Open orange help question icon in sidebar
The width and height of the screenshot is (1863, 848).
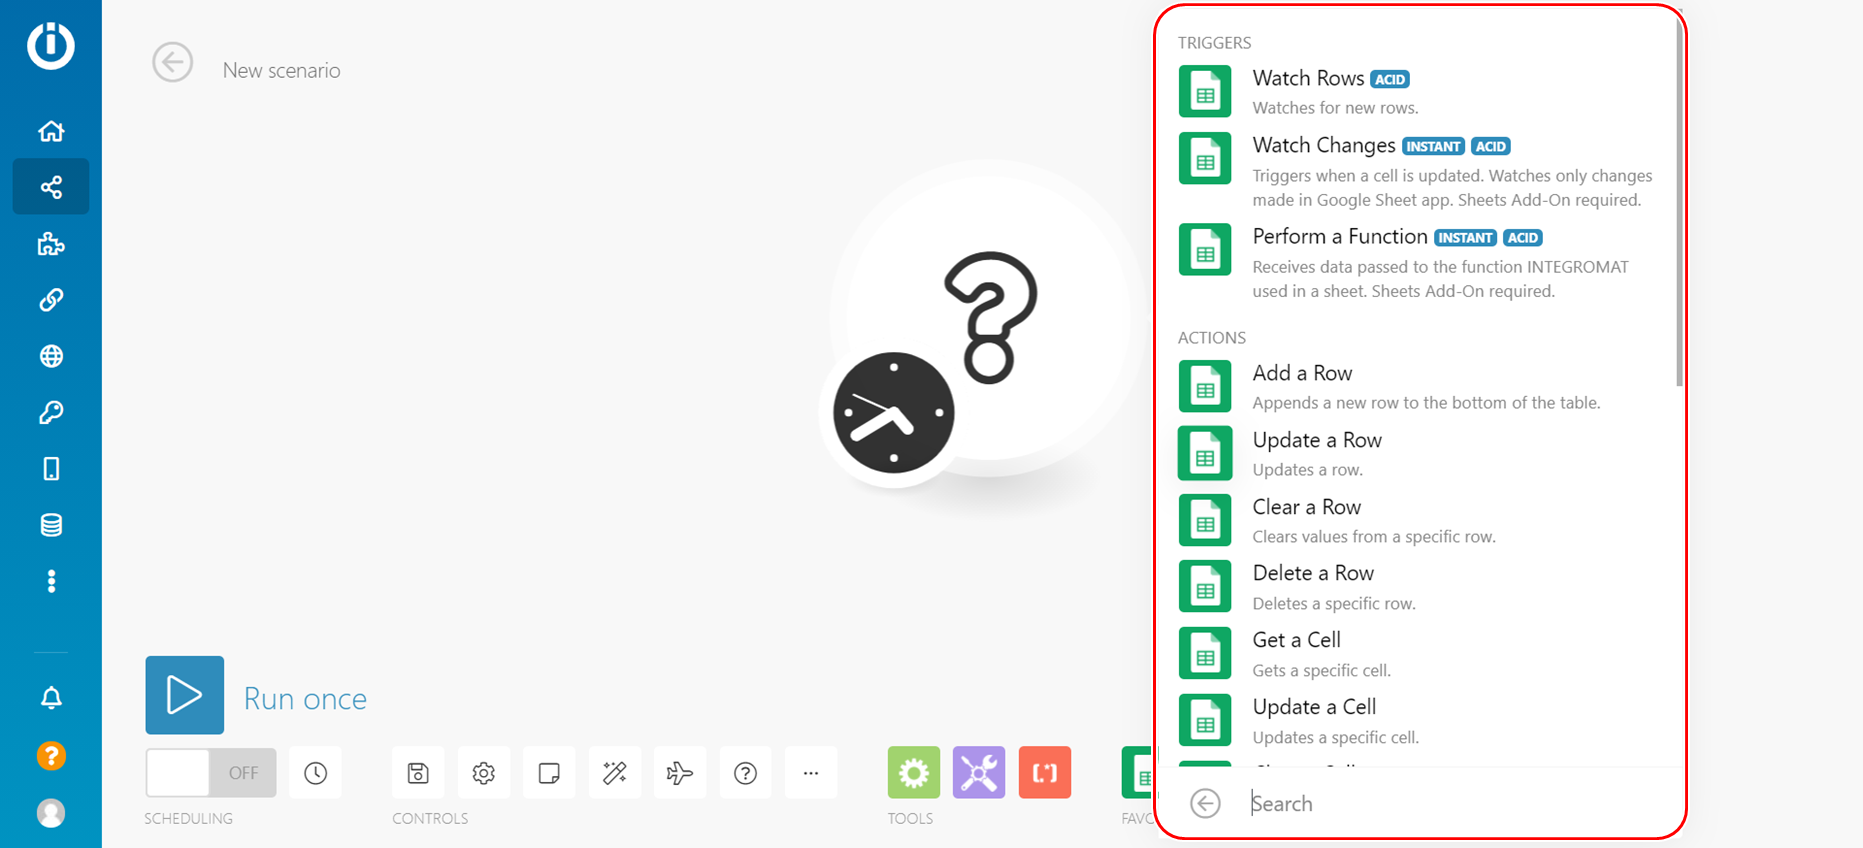(51, 755)
